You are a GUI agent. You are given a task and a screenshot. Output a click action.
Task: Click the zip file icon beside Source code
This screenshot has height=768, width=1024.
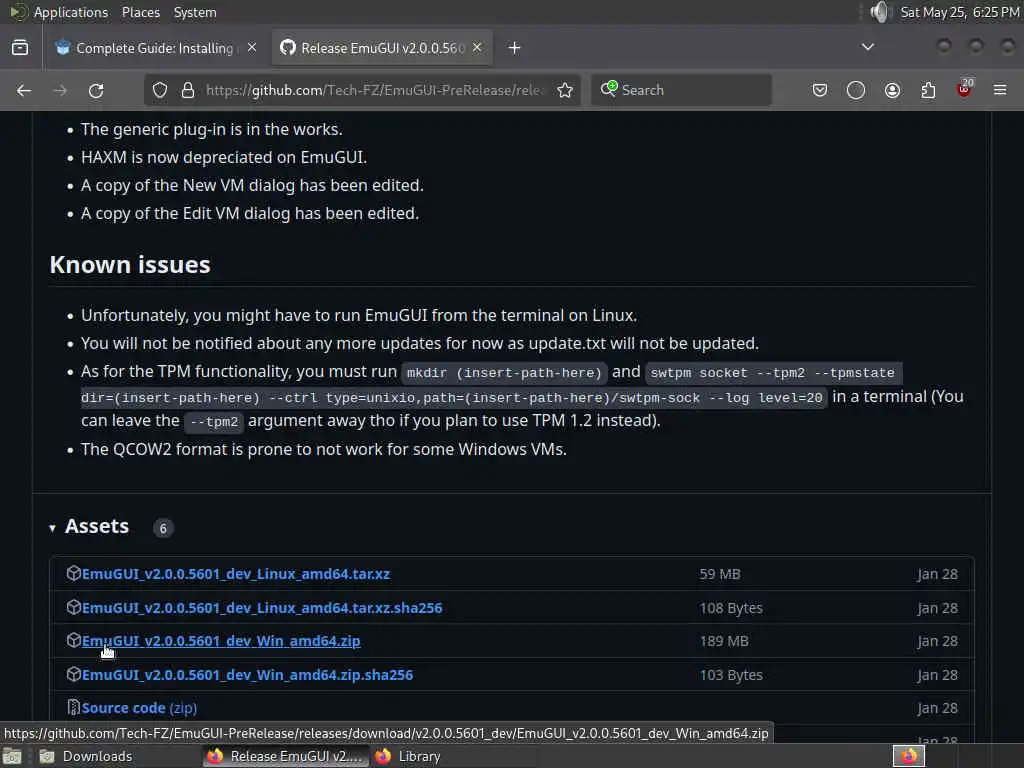click(73, 707)
